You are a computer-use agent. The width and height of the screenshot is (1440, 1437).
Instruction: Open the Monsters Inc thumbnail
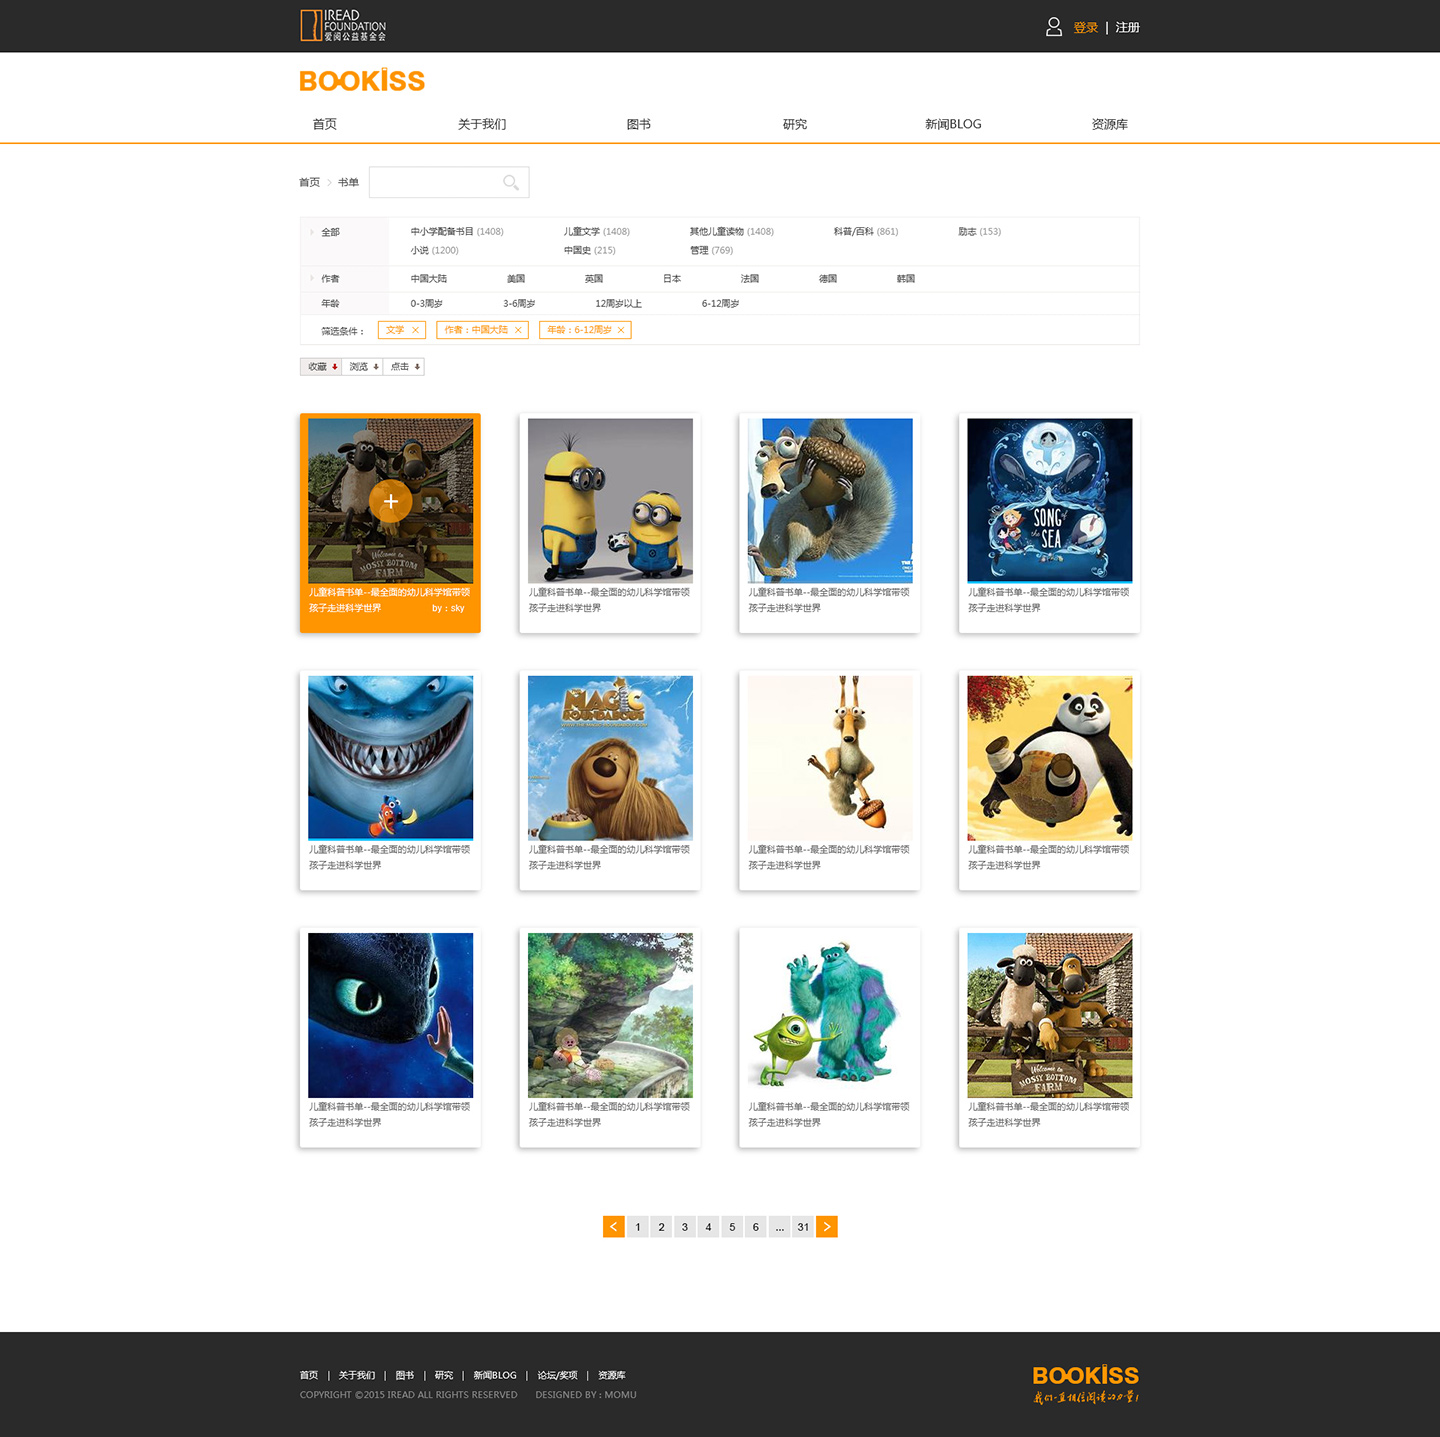pos(830,1015)
